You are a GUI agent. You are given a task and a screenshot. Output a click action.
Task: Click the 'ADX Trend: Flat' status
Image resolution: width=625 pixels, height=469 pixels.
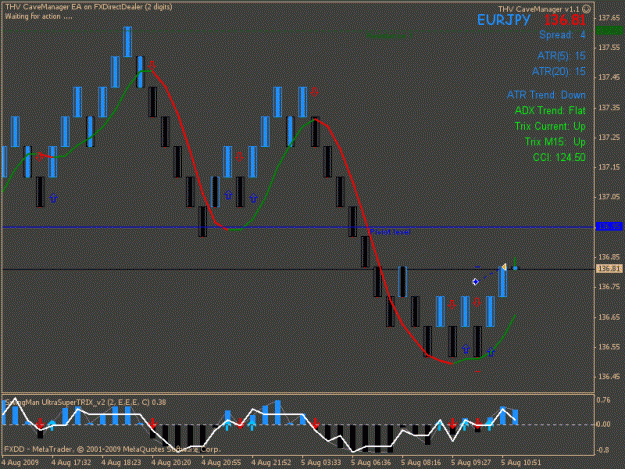tap(550, 110)
